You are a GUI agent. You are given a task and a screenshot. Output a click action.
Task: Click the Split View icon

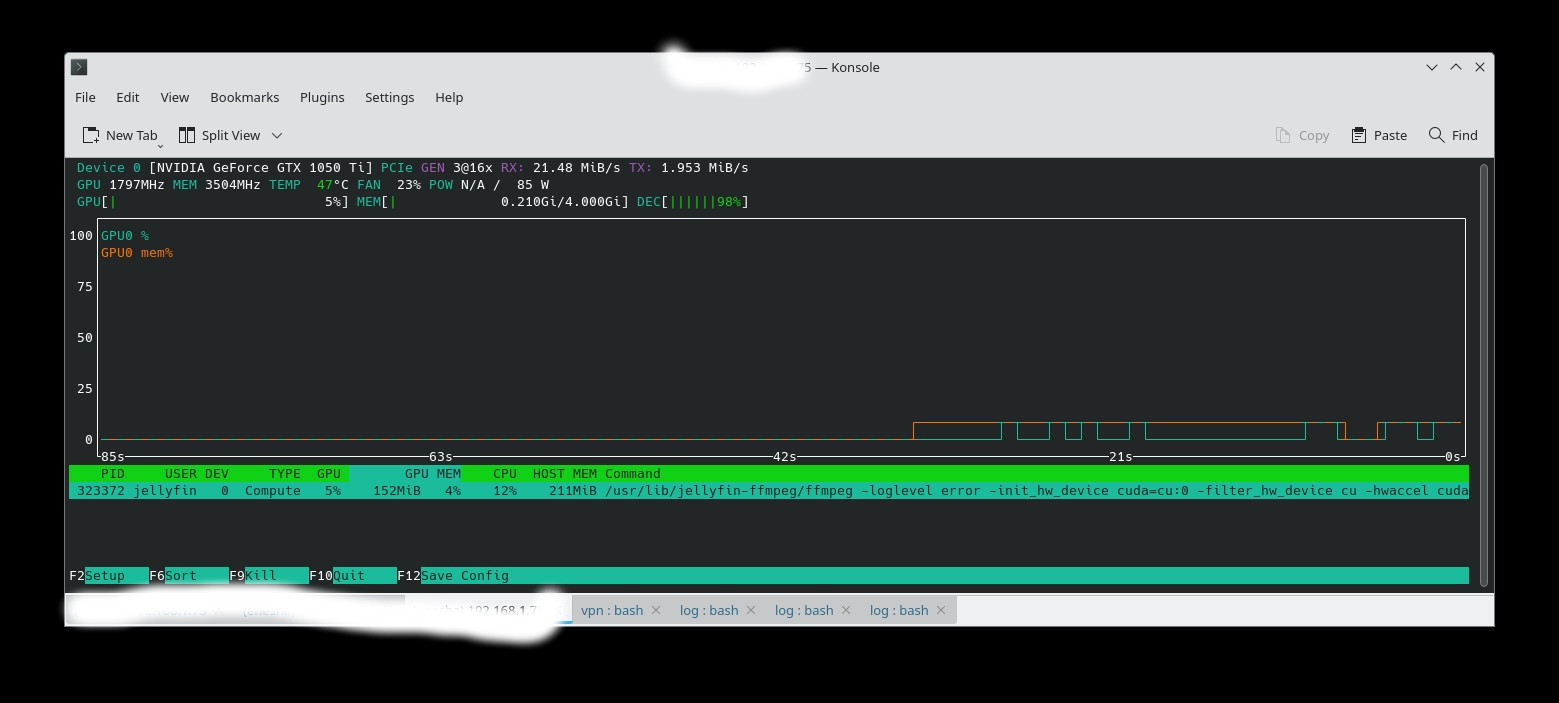pos(187,135)
